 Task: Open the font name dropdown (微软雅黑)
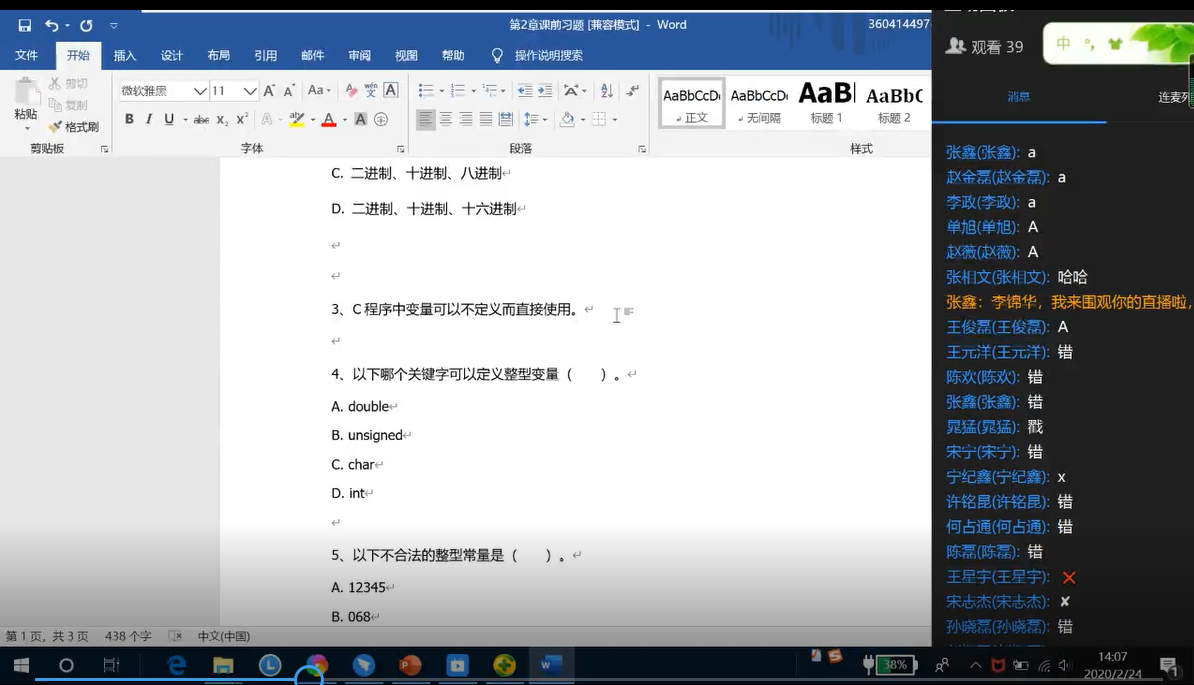point(200,91)
